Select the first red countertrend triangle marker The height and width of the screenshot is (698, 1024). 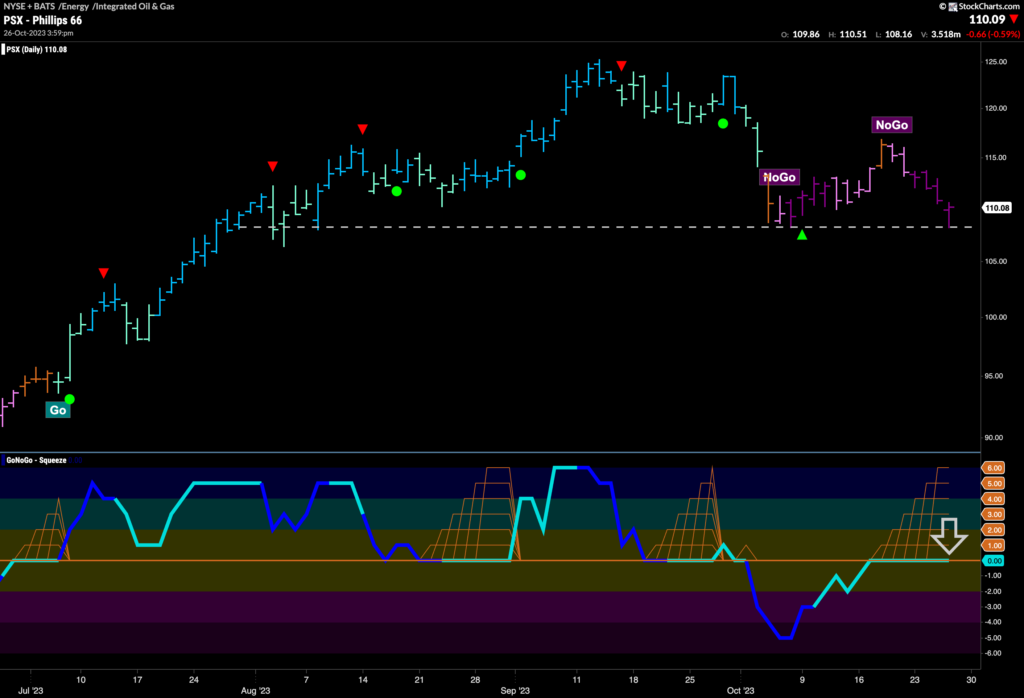coord(104,271)
